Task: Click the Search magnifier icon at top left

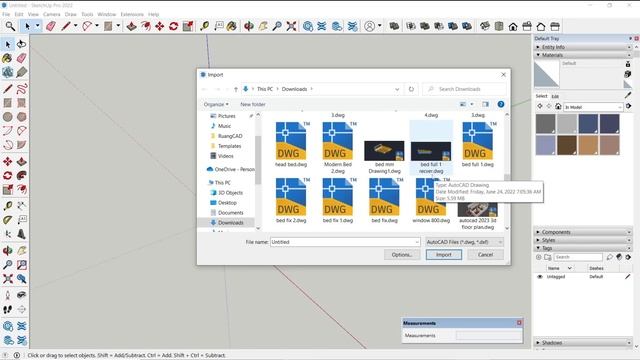Action: tap(10, 27)
